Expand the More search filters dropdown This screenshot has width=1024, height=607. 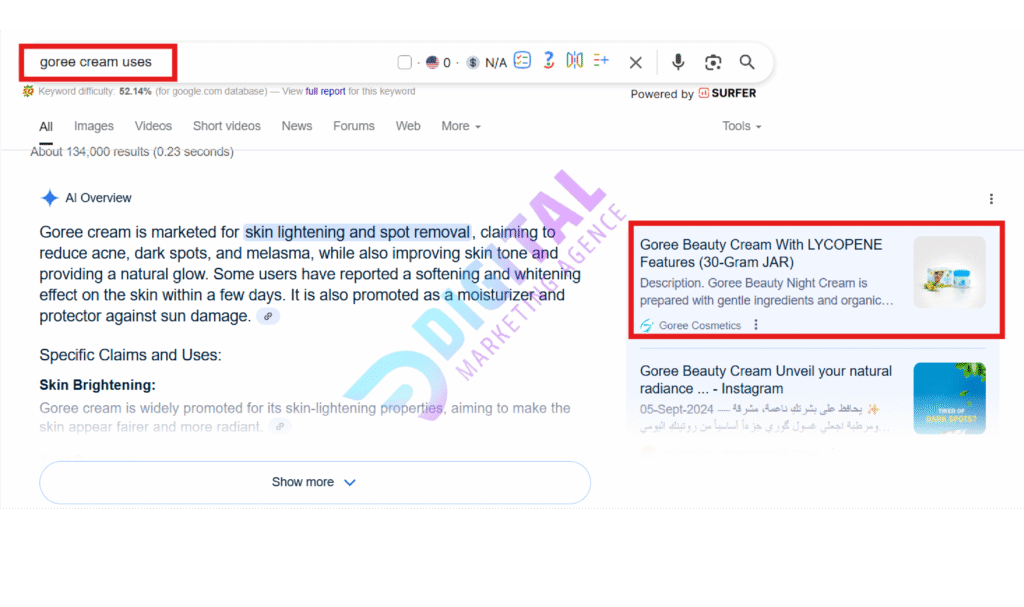461,126
